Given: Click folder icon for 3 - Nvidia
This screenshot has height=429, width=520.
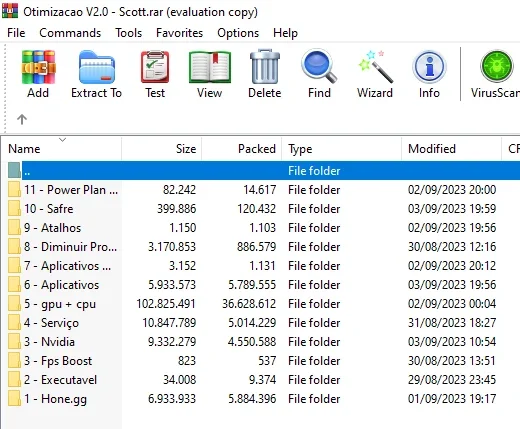Looking at the screenshot, I should [14, 342].
